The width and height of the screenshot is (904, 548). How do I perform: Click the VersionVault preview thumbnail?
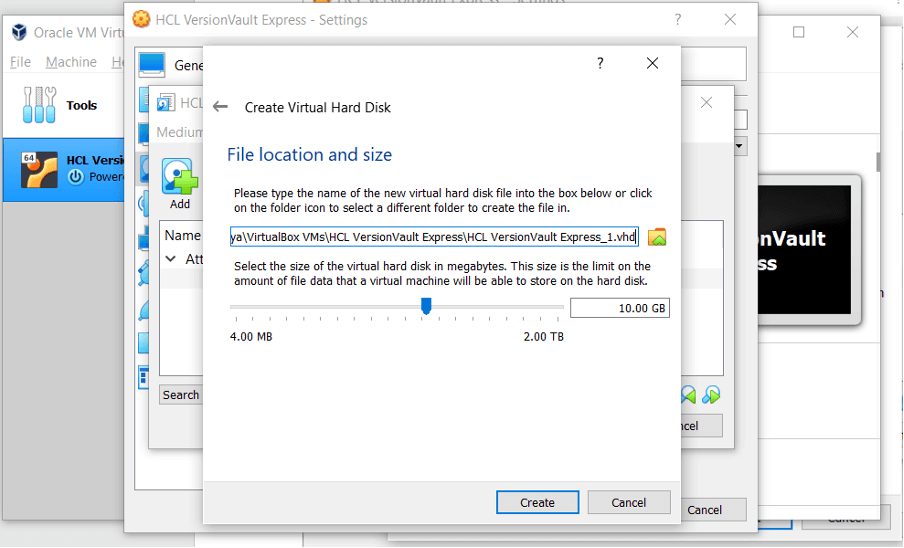pyautogui.click(x=804, y=250)
